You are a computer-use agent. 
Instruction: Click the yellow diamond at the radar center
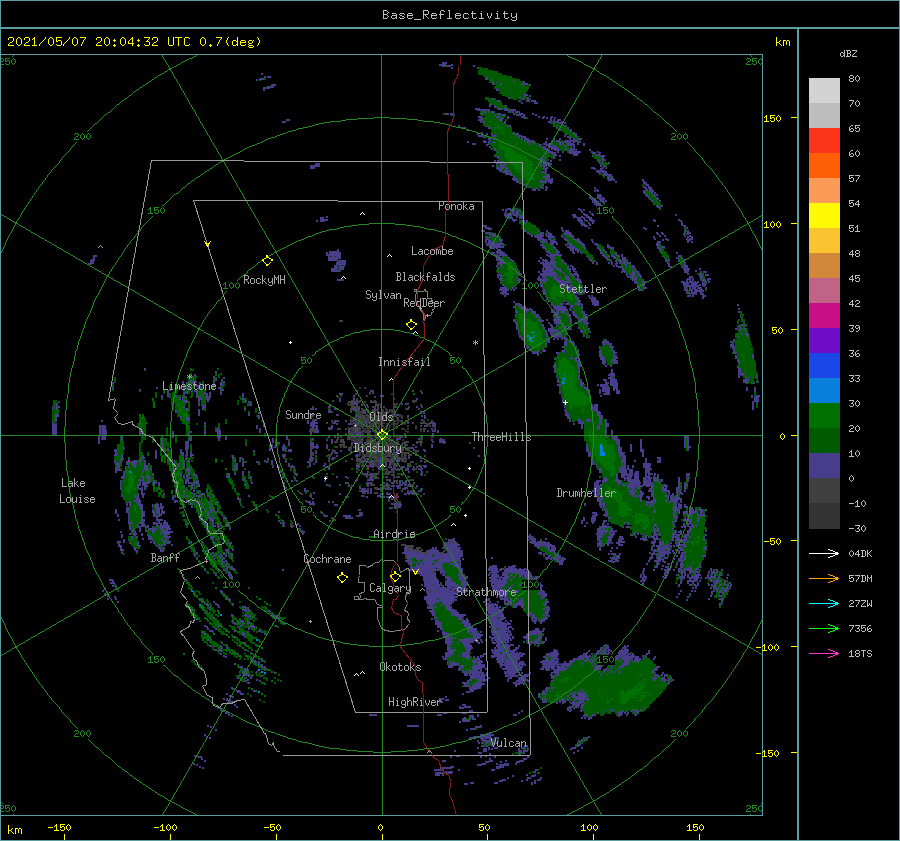tap(382, 435)
